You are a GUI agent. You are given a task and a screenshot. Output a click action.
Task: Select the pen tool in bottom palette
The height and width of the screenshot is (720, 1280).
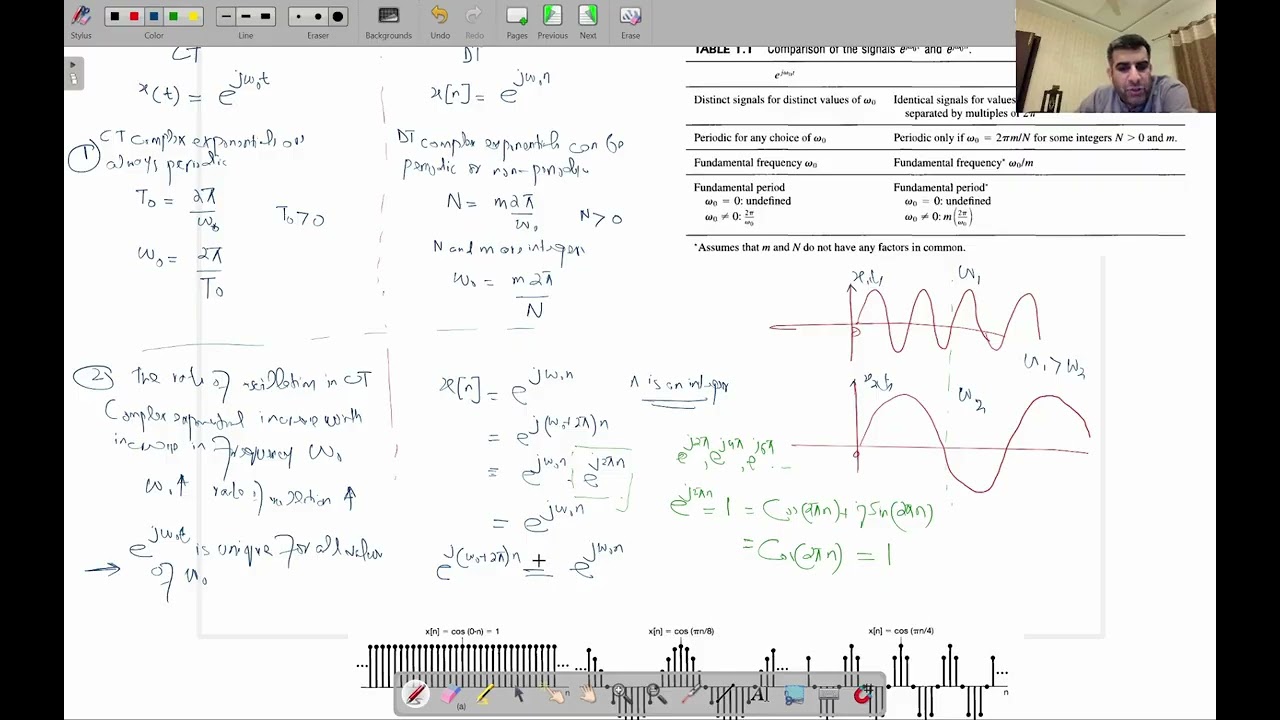click(415, 694)
